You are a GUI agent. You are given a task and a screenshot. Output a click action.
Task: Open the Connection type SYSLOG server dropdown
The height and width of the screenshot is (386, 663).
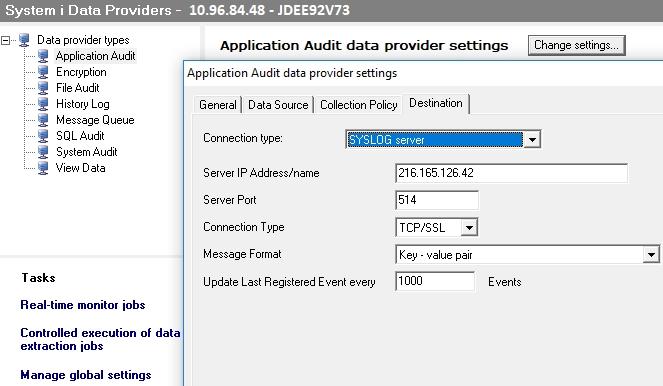coord(532,140)
